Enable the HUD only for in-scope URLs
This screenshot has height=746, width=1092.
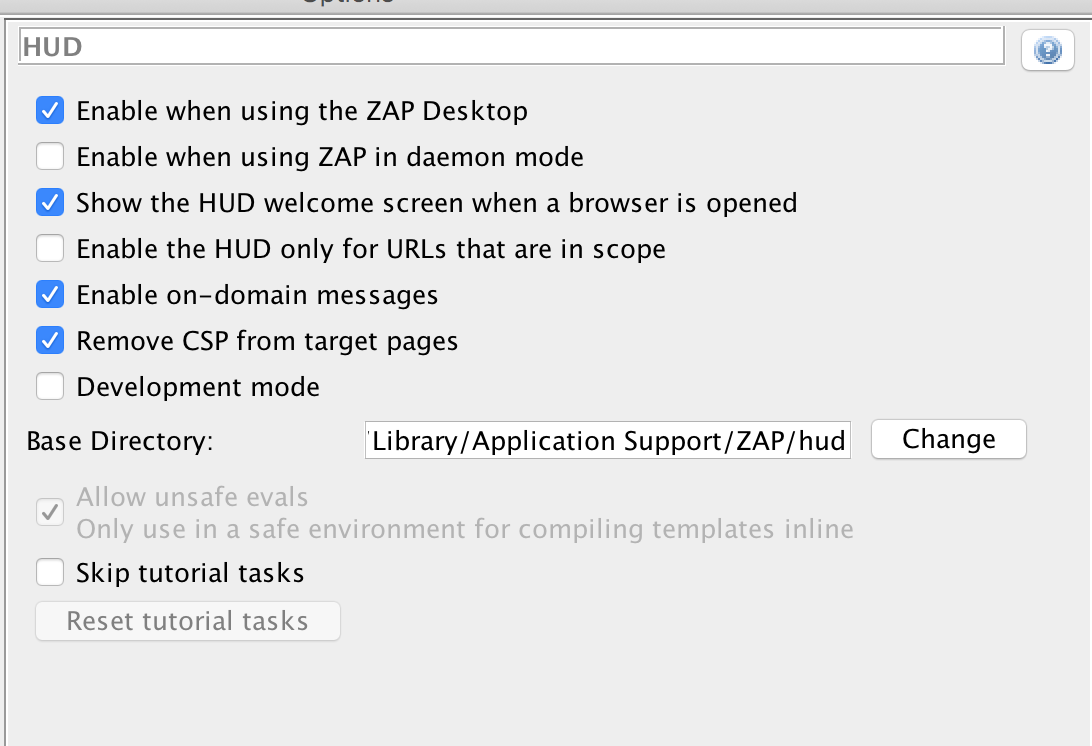click(x=50, y=248)
